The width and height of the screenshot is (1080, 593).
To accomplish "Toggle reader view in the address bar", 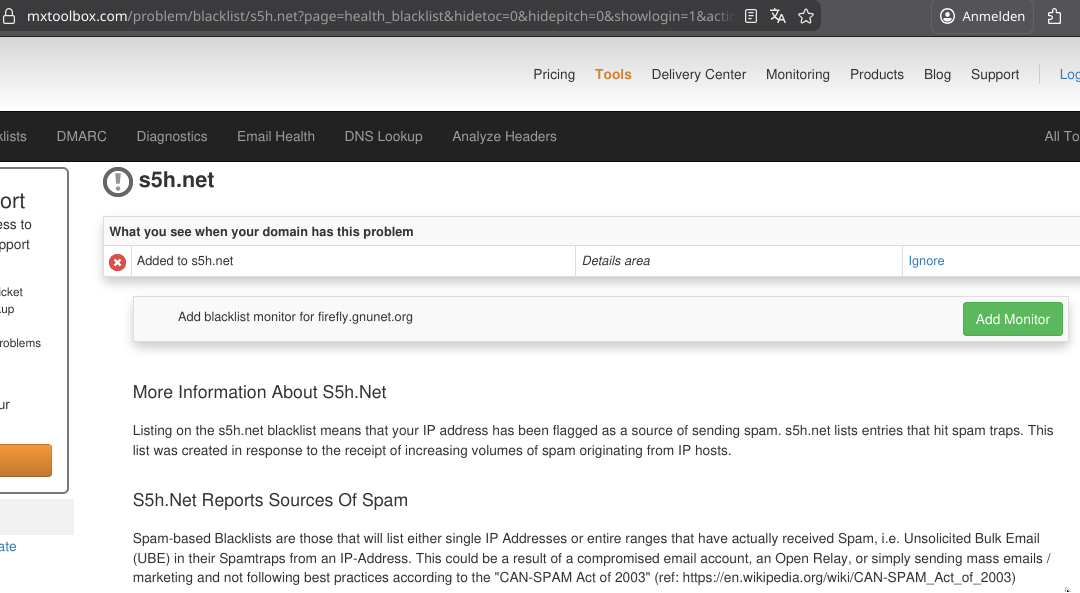I will 751,16.
